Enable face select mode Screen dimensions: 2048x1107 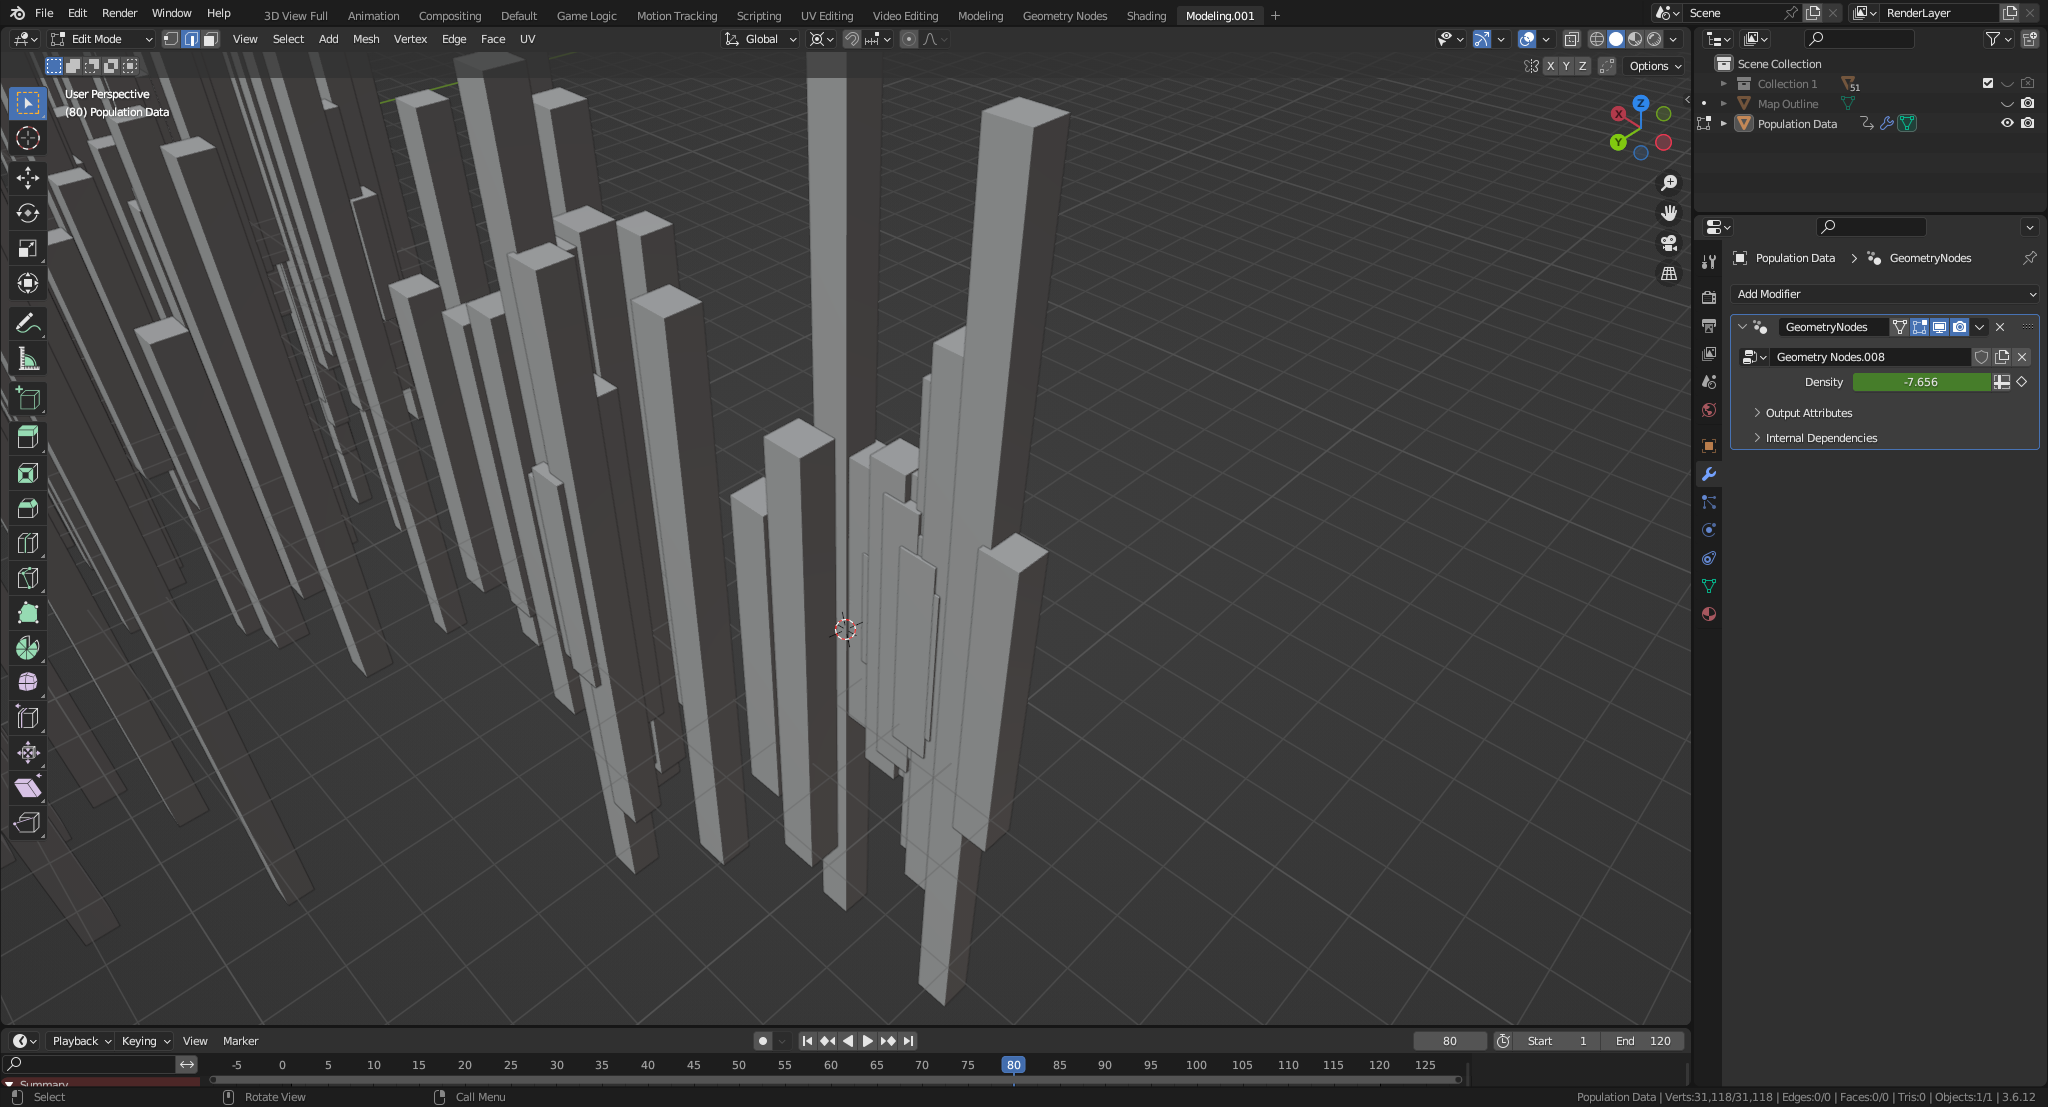point(210,39)
